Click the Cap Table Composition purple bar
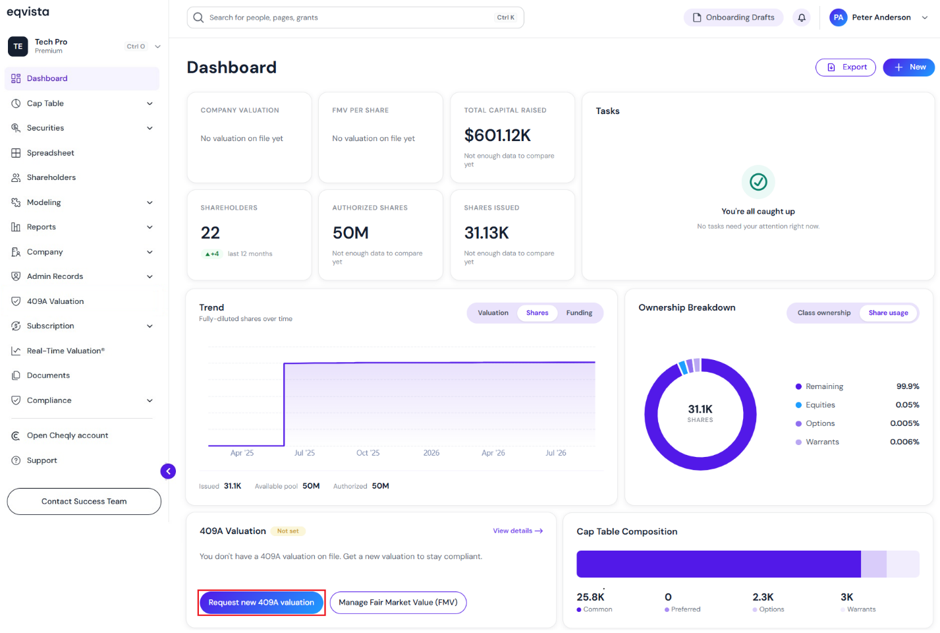940x633 pixels. 718,564
